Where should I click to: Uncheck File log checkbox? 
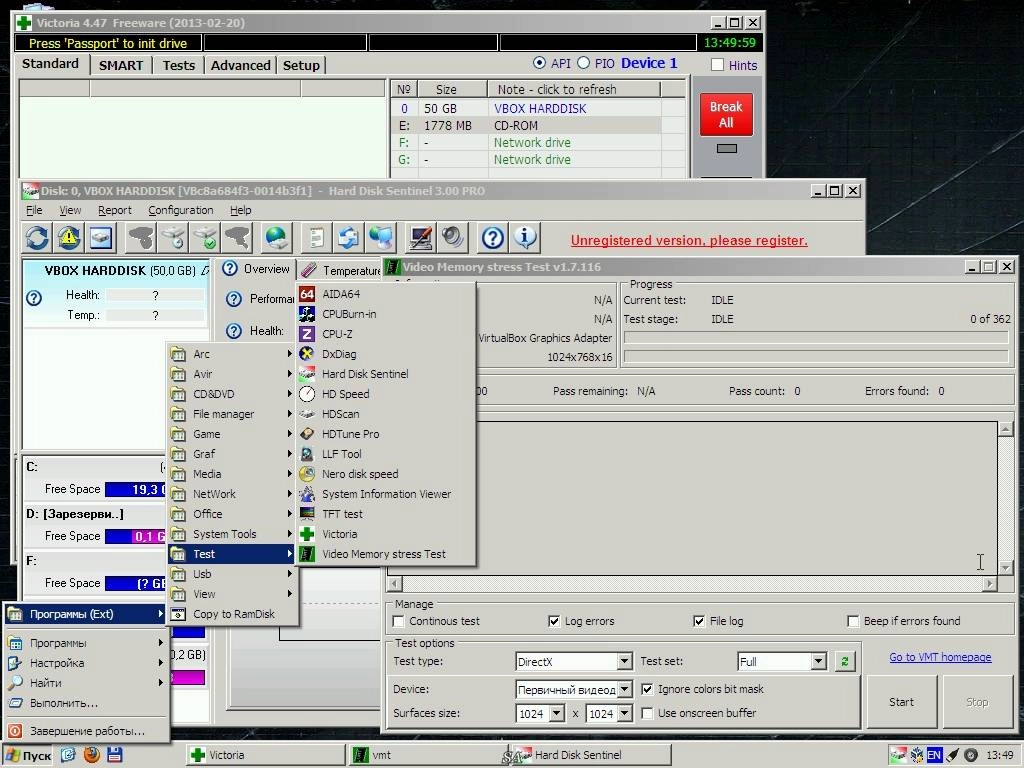[x=699, y=621]
